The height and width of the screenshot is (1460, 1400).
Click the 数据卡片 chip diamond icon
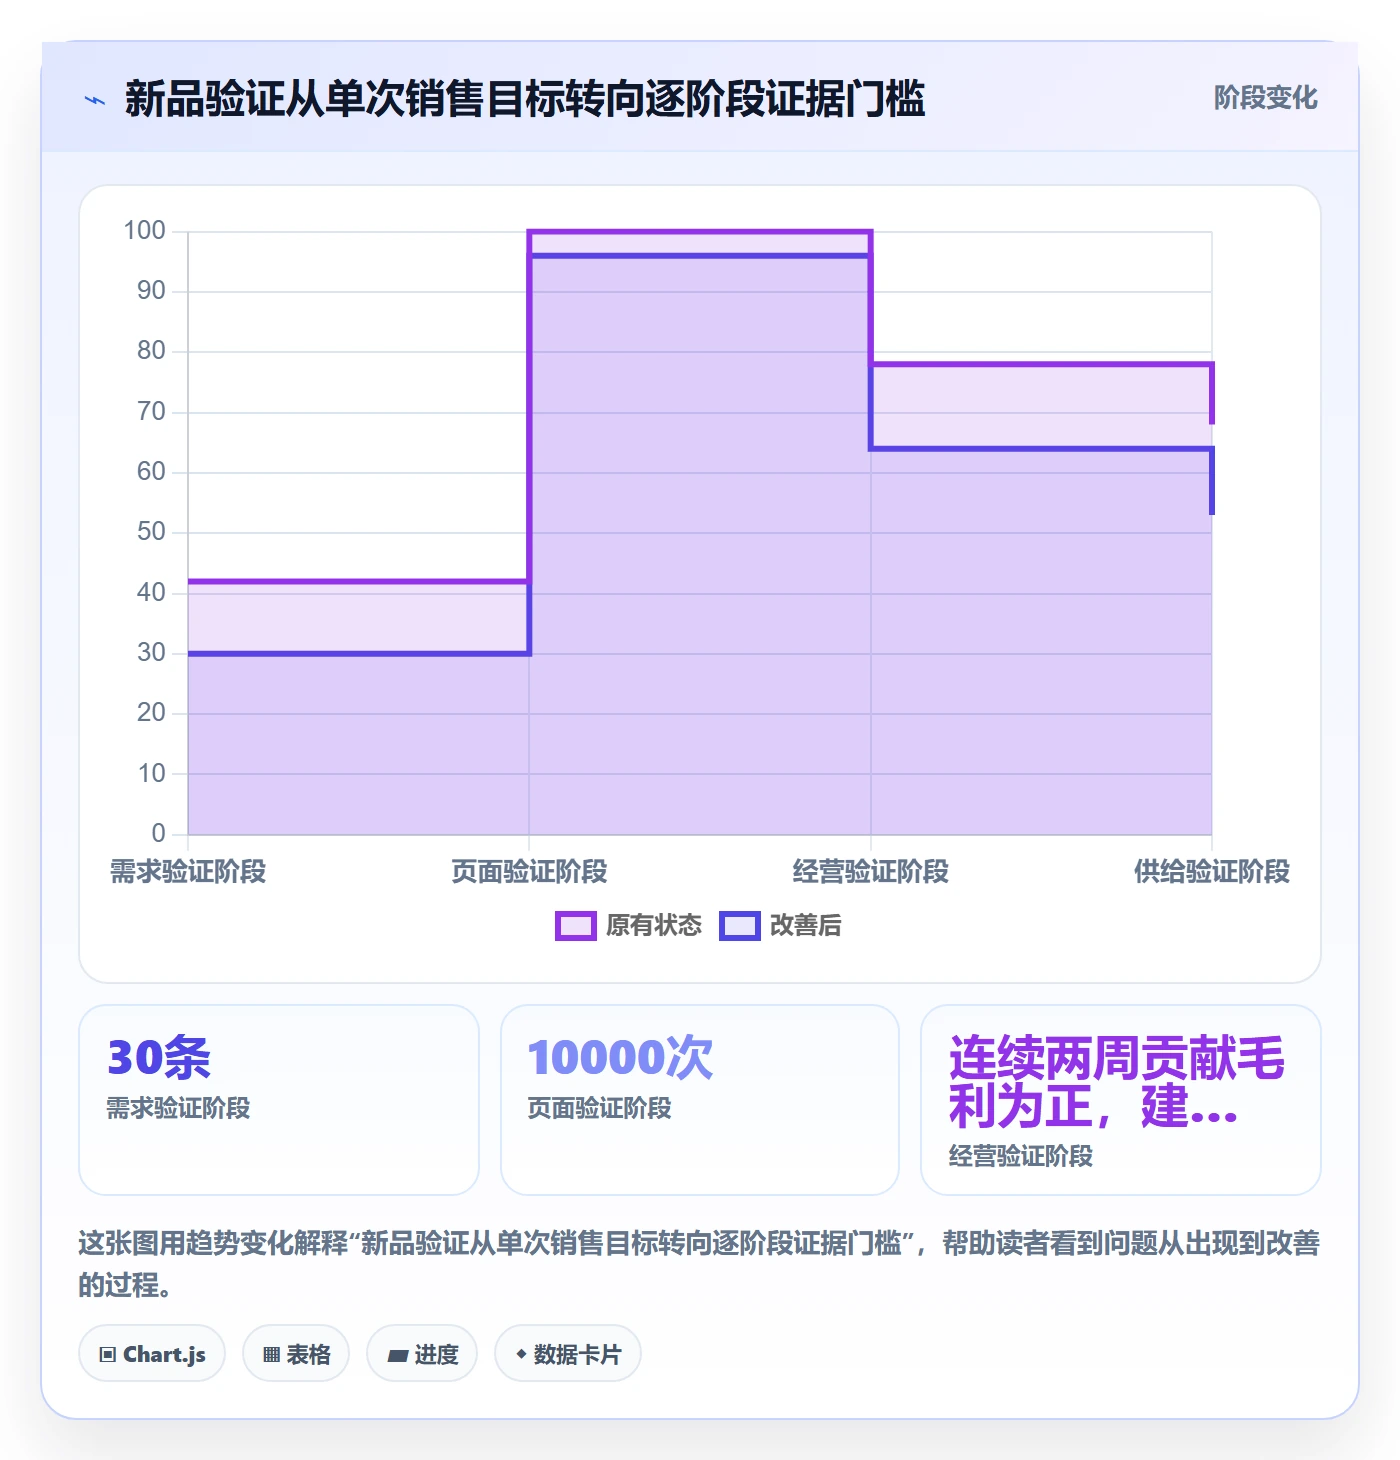click(521, 1354)
